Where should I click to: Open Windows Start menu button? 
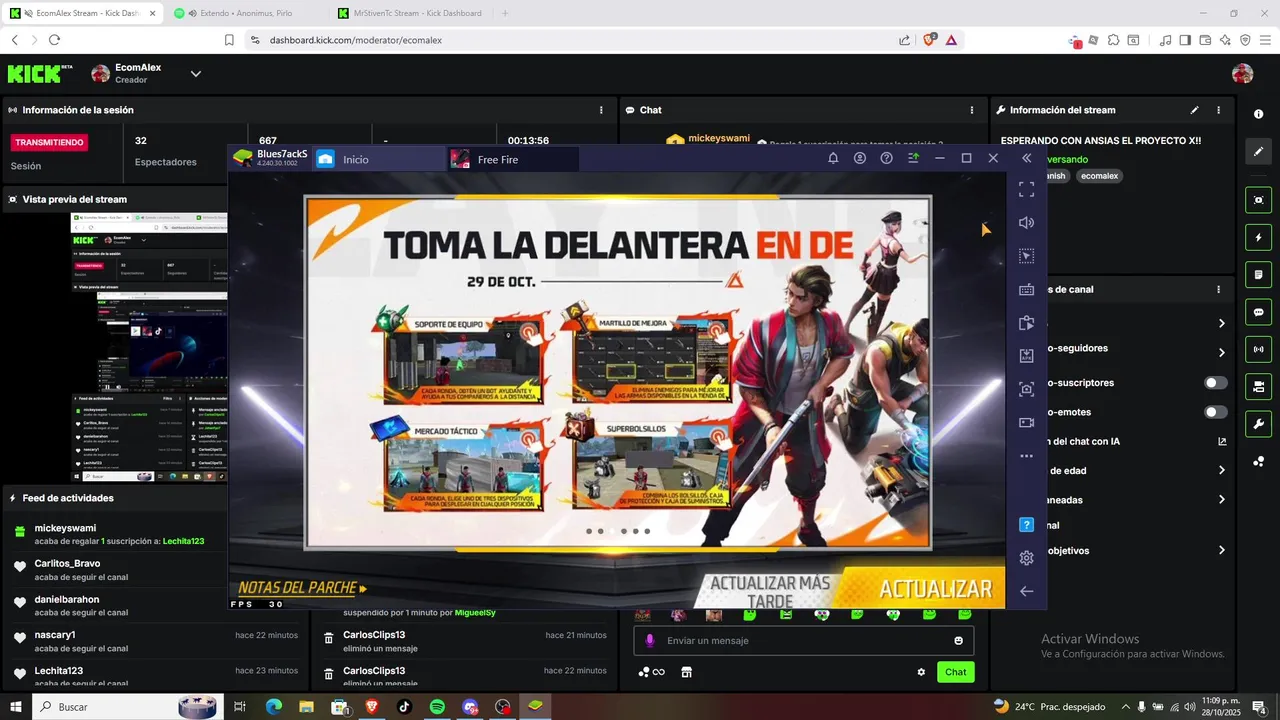coord(15,706)
